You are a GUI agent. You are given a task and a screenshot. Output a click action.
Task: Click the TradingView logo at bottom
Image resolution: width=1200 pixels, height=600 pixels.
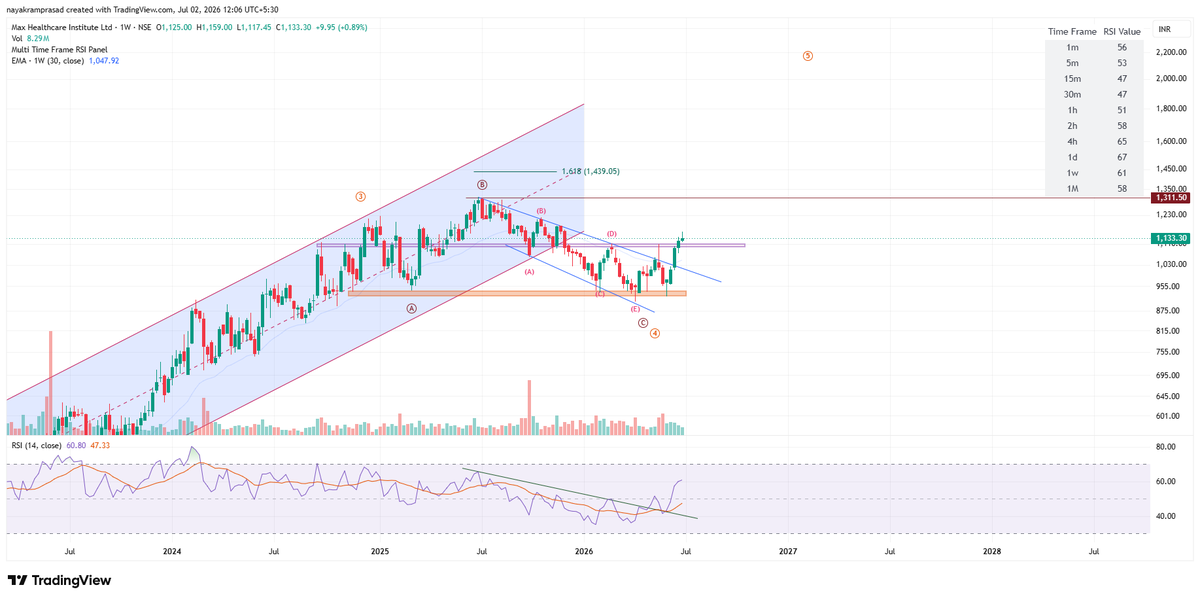[59, 581]
